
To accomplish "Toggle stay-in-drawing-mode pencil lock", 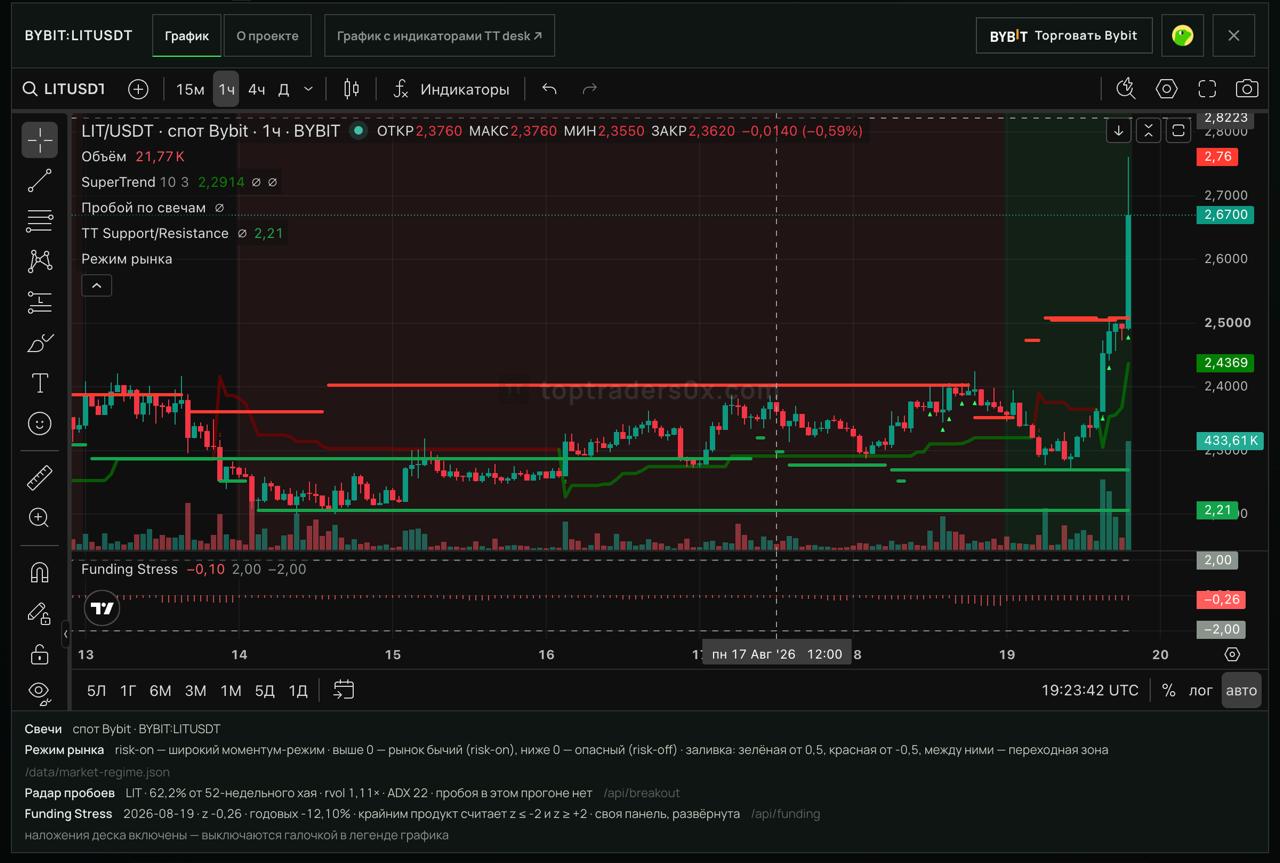I will coord(40,613).
